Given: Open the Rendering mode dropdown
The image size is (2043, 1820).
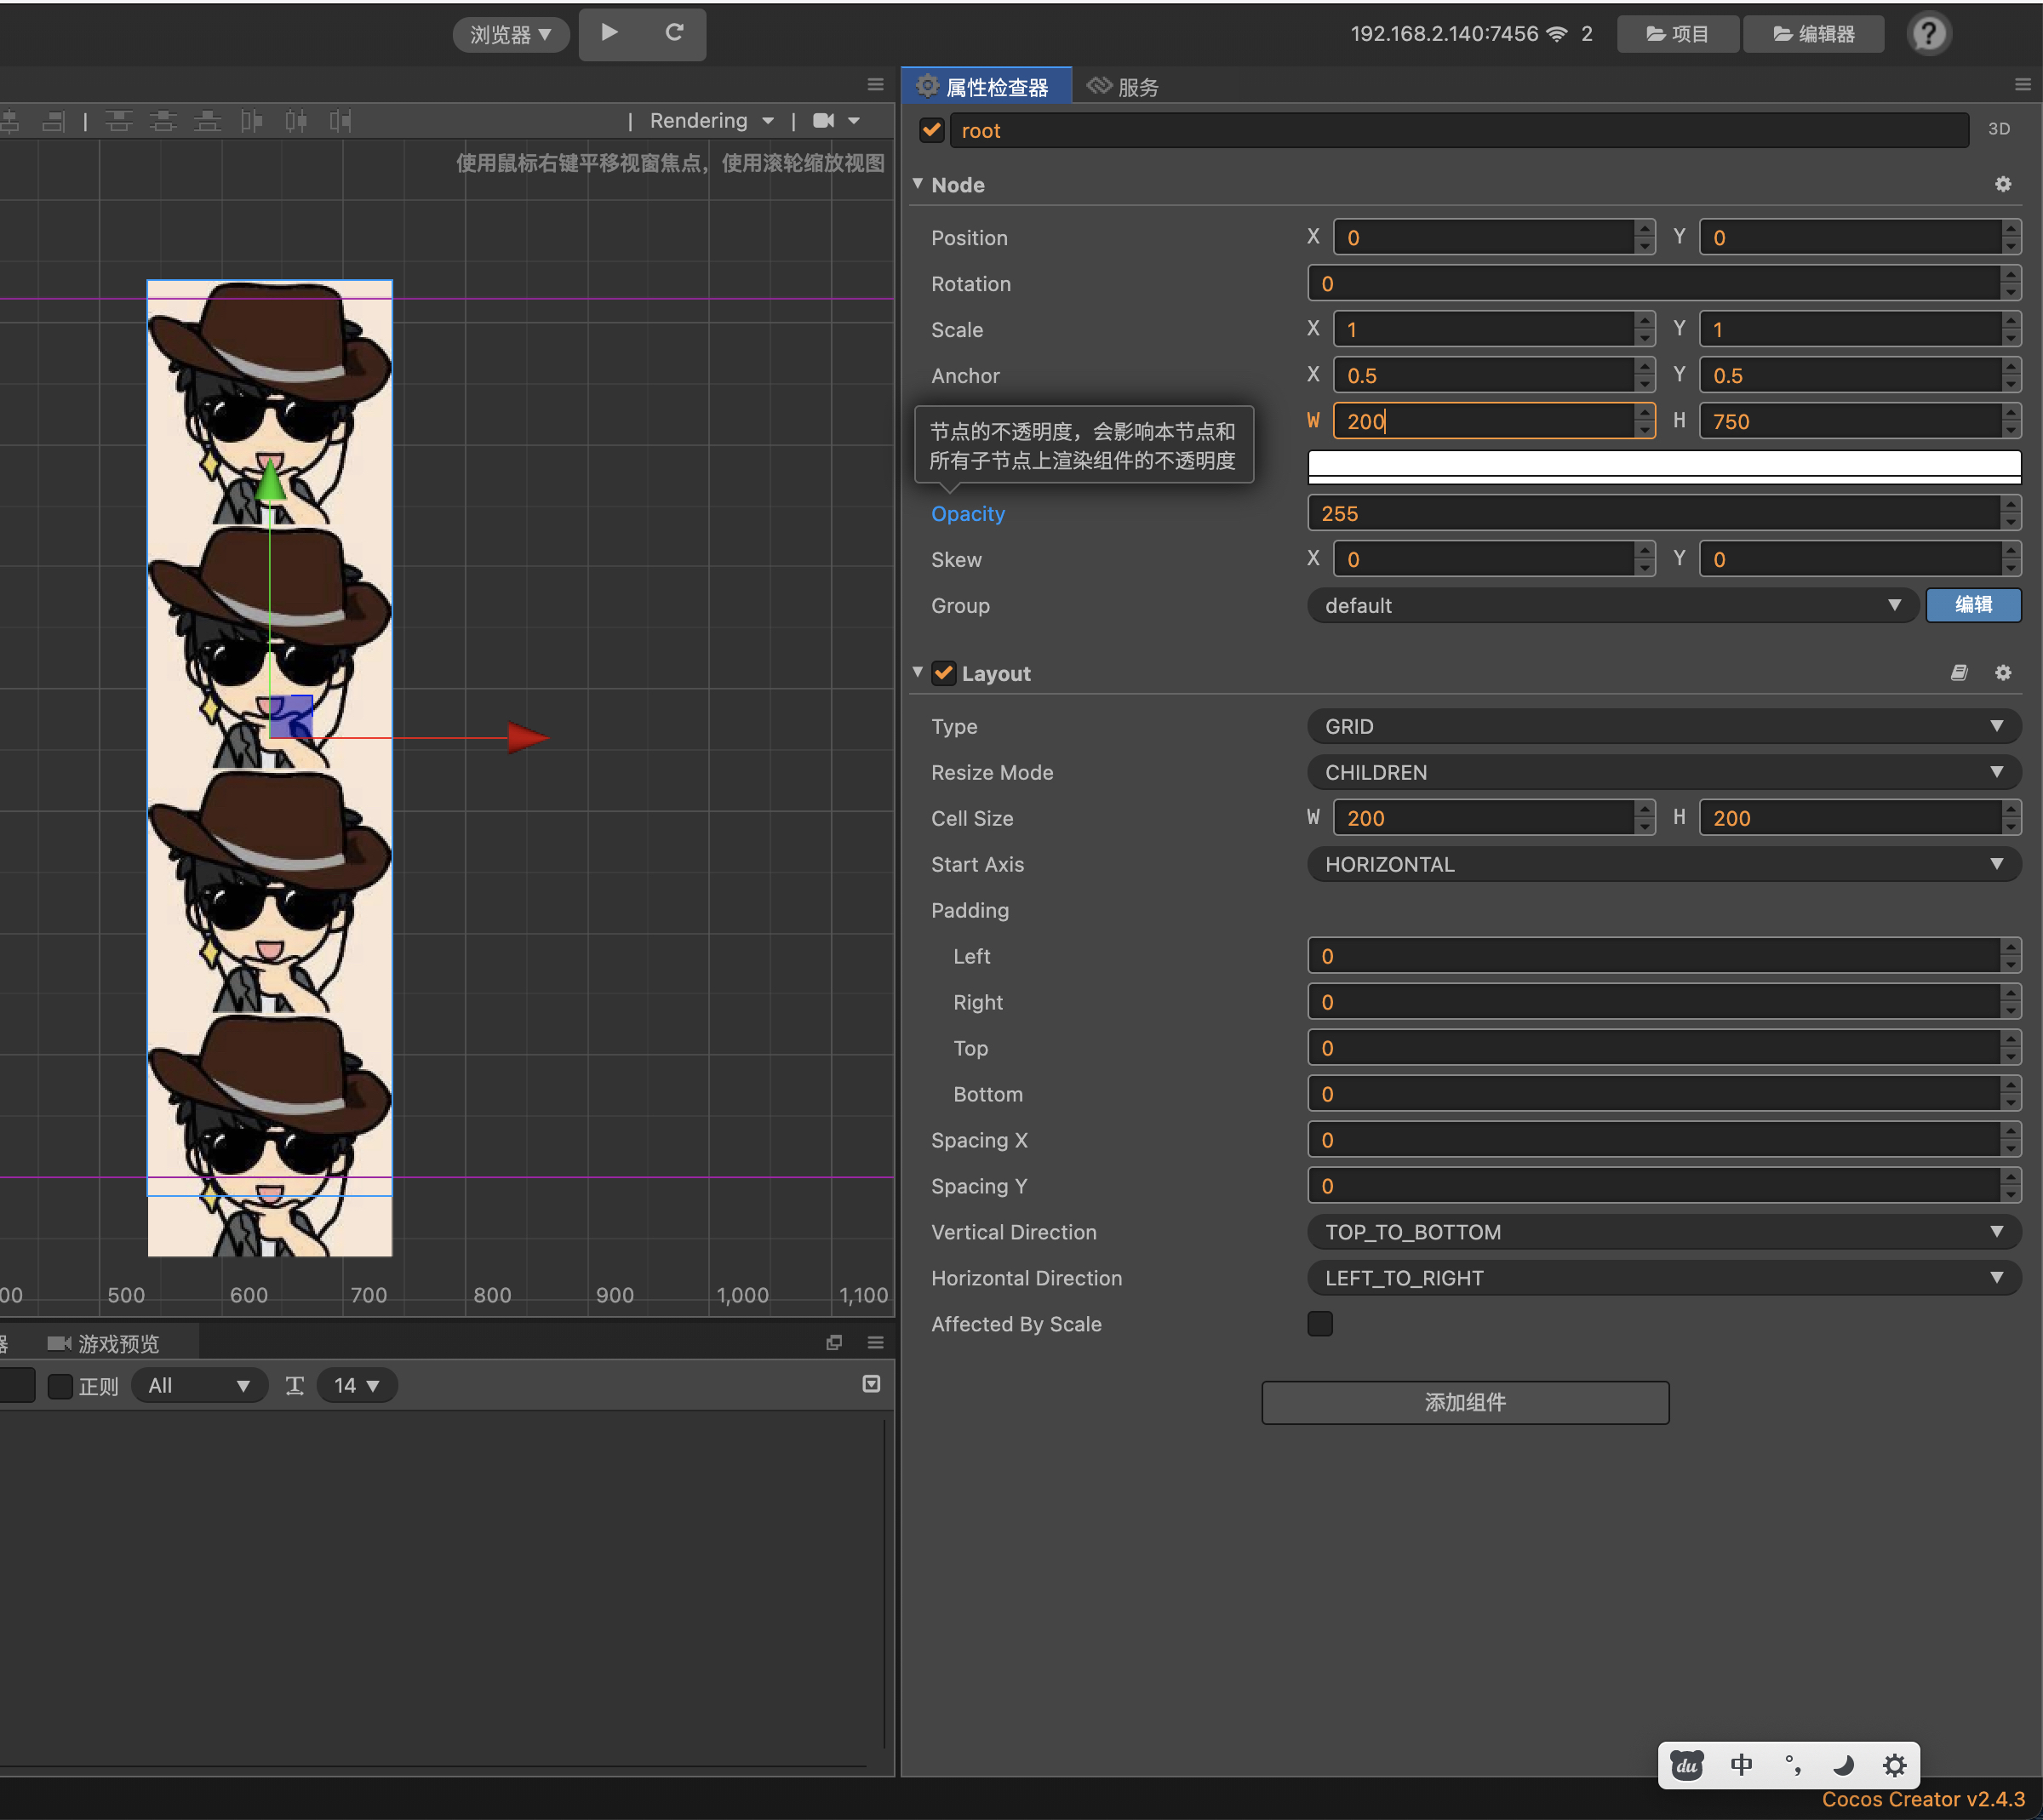Looking at the screenshot, I should click(711, 121).
